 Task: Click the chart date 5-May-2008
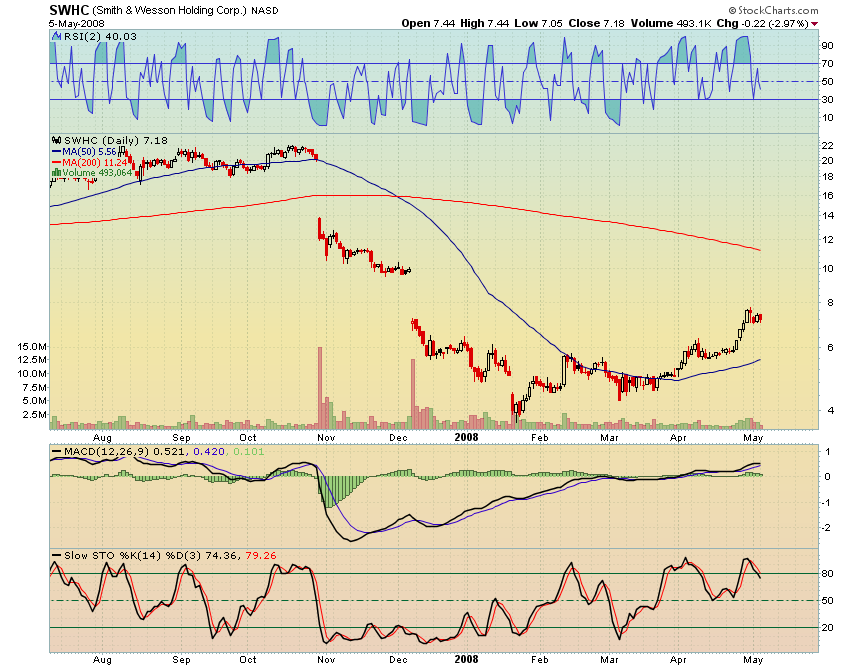coord(76,23)
